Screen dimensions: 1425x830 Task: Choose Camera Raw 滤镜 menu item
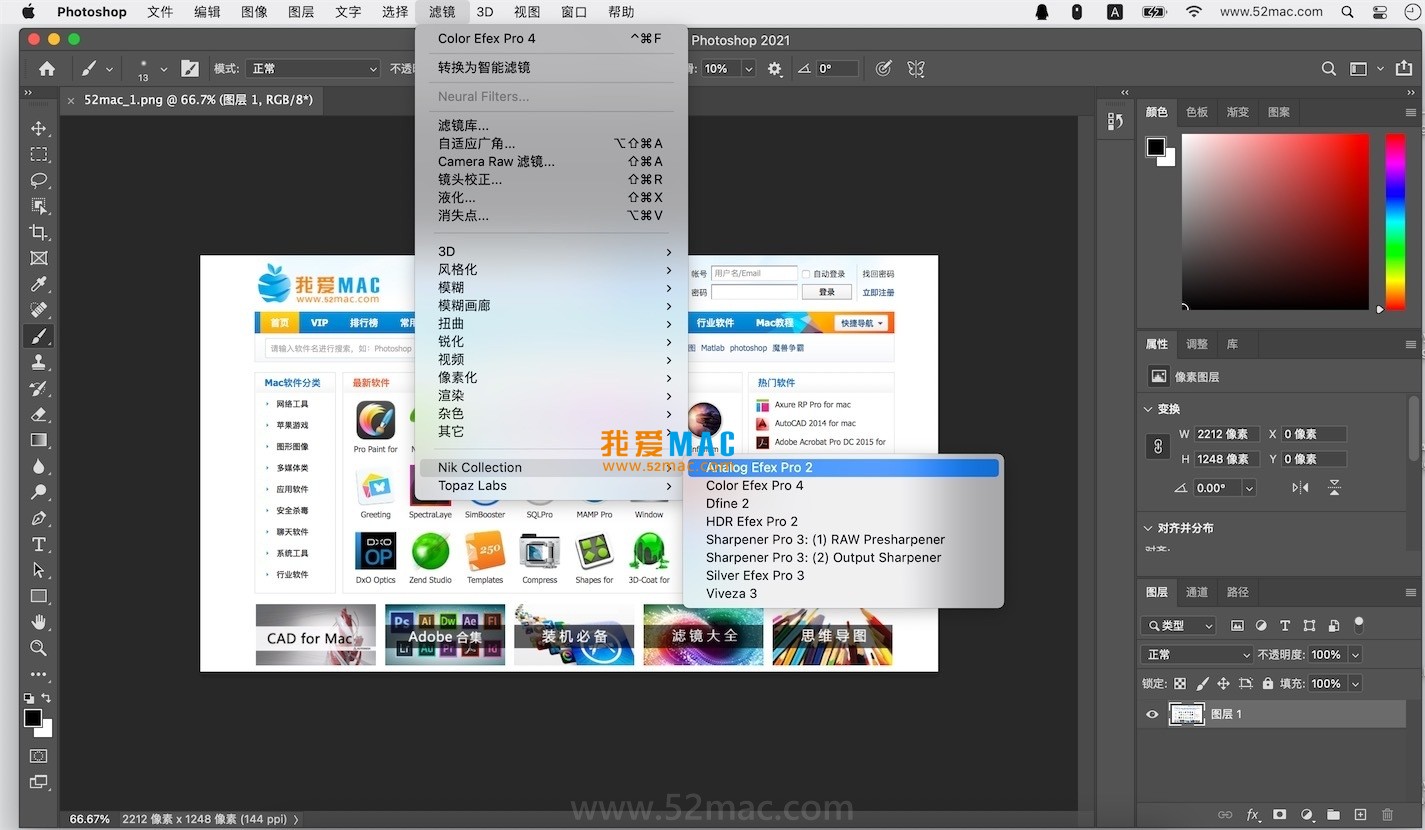coord(551,162)
